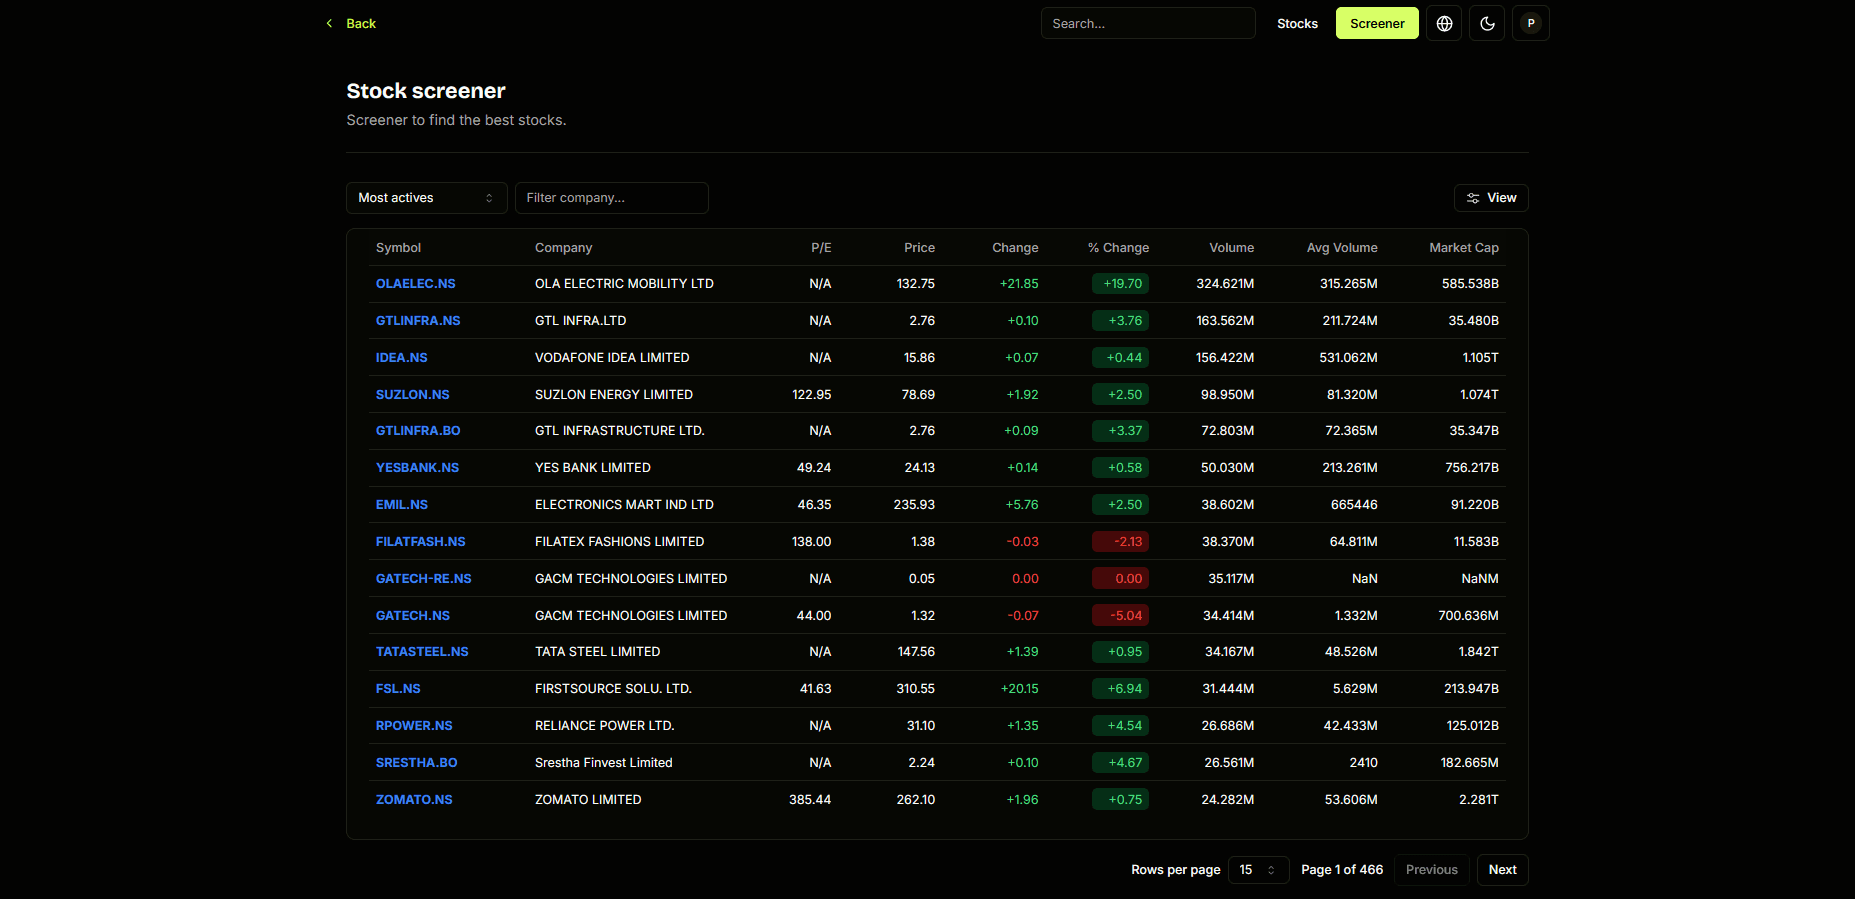Open GTLINFRA.NS stock link
The width and height of the screenshot is (1855, 899).
point(418,321)
